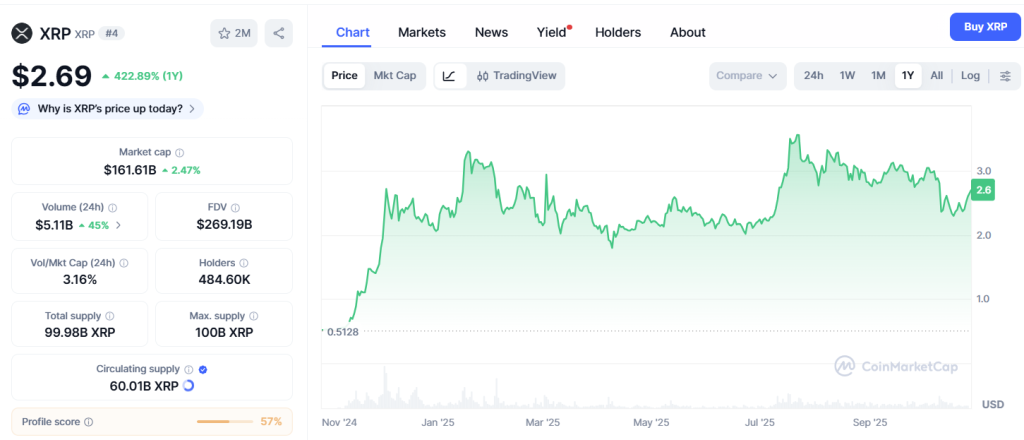The image size is (1024, 440).
Task: Select the 1M time range button
Action: (878, 76)
